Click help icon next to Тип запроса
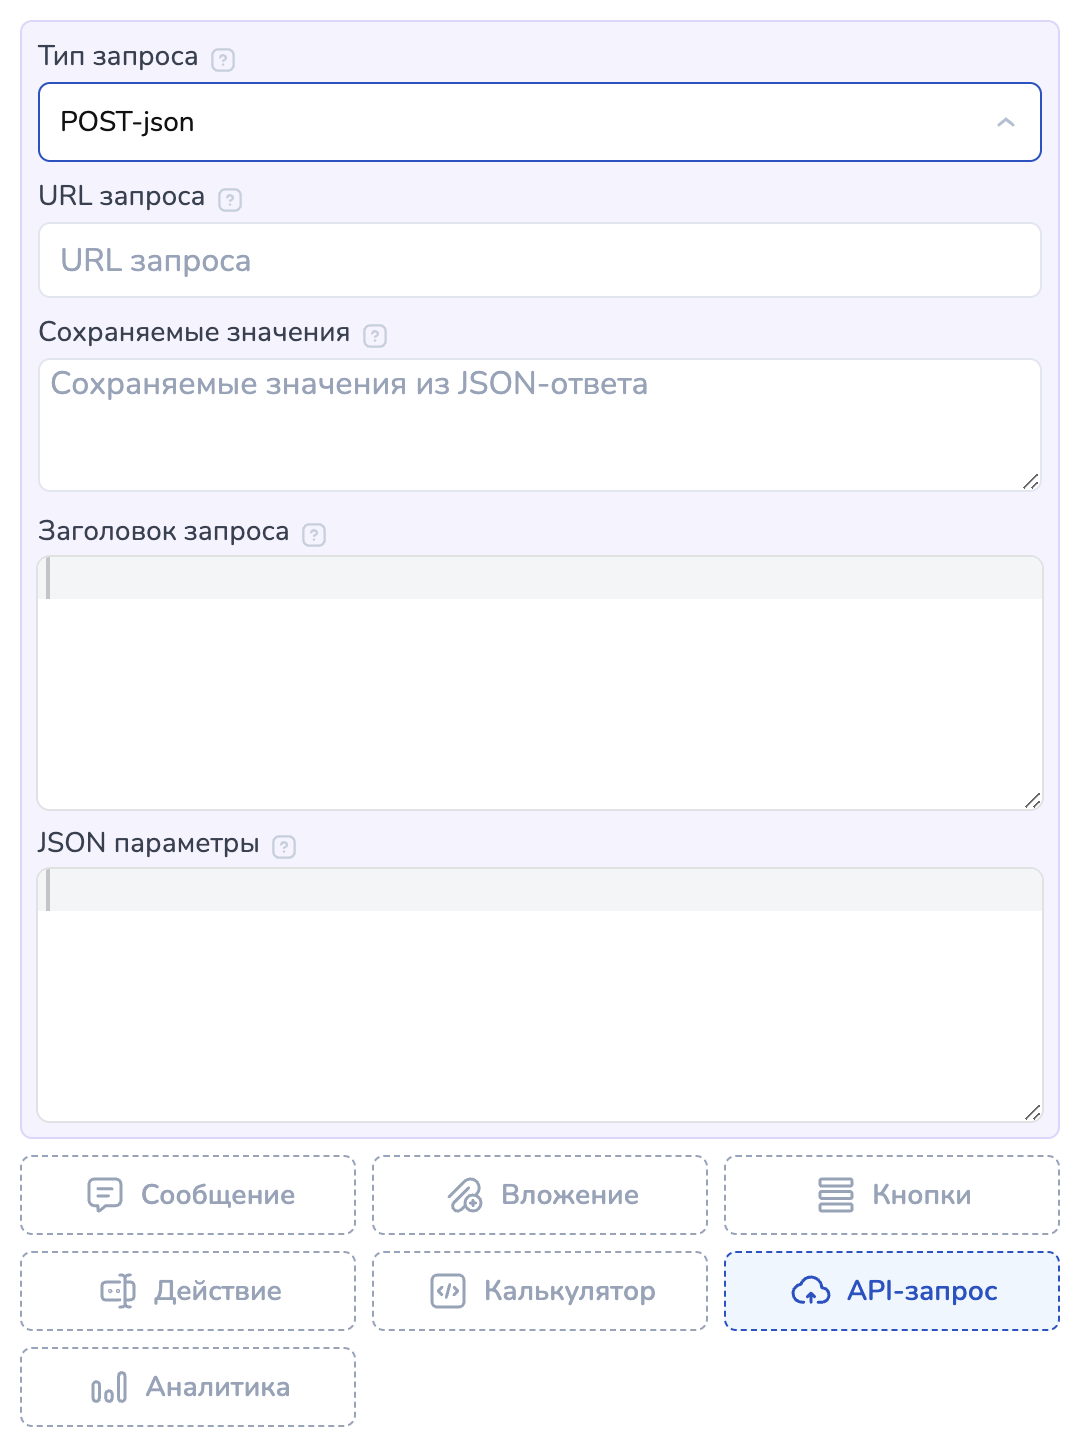Screen dimensions: 1080x1444 pos(223,59)
